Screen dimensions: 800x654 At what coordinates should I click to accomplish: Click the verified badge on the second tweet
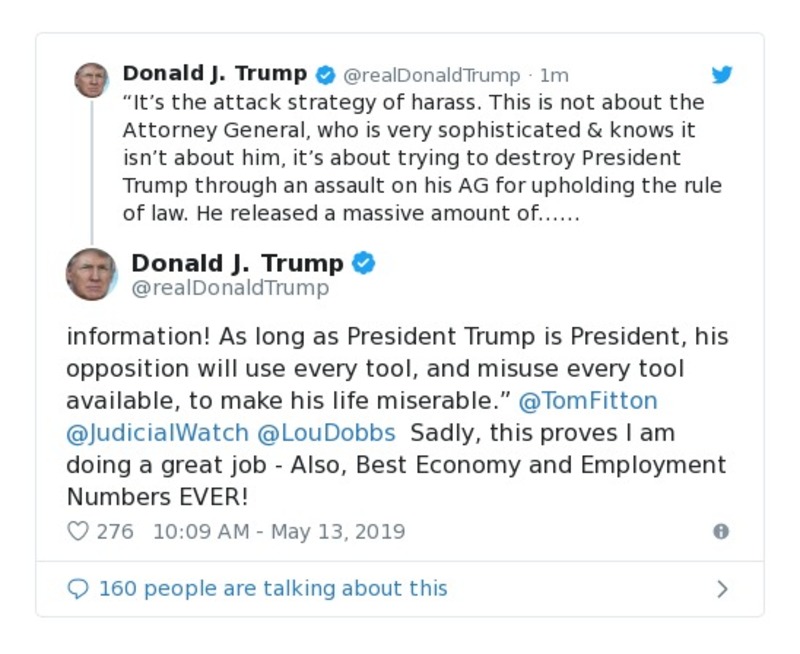pyautogui.click(x=366, y=263)
